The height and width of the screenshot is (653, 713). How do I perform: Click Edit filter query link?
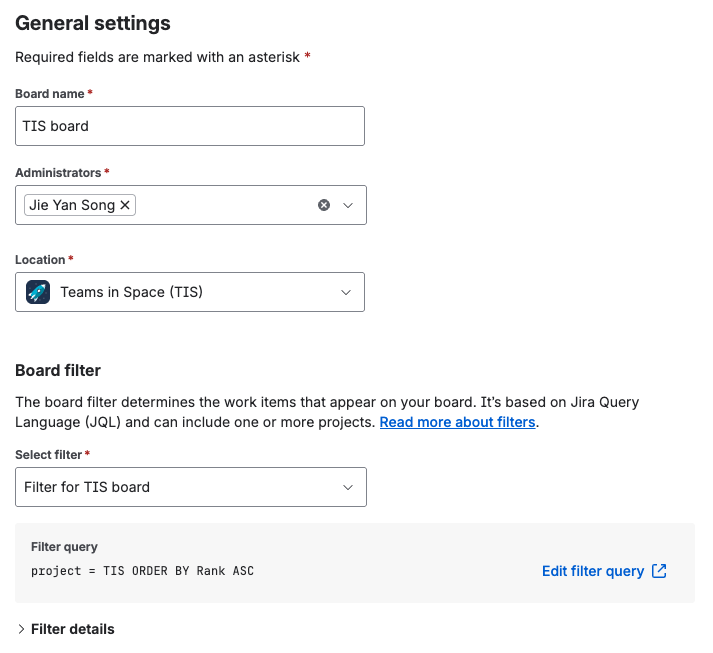click(593, 571)
